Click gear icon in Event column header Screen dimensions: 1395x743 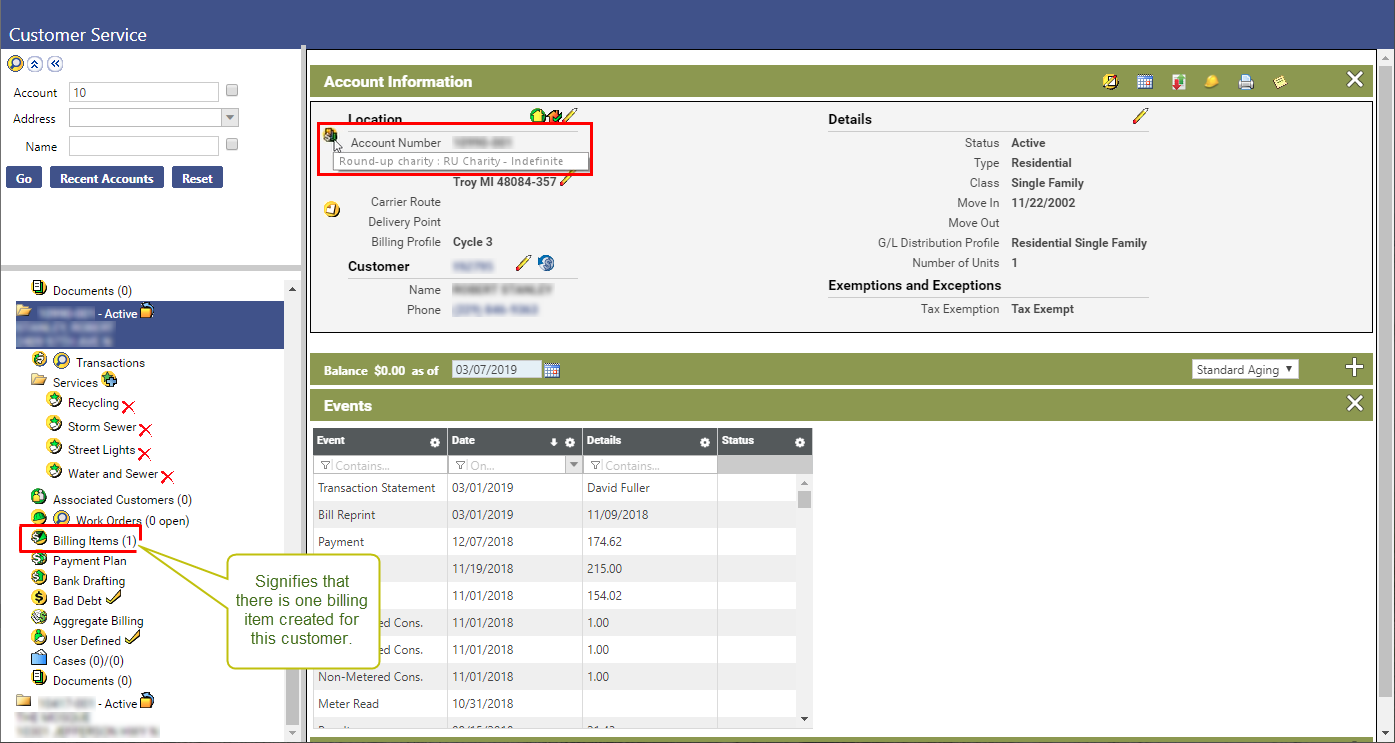coord(435,442)
